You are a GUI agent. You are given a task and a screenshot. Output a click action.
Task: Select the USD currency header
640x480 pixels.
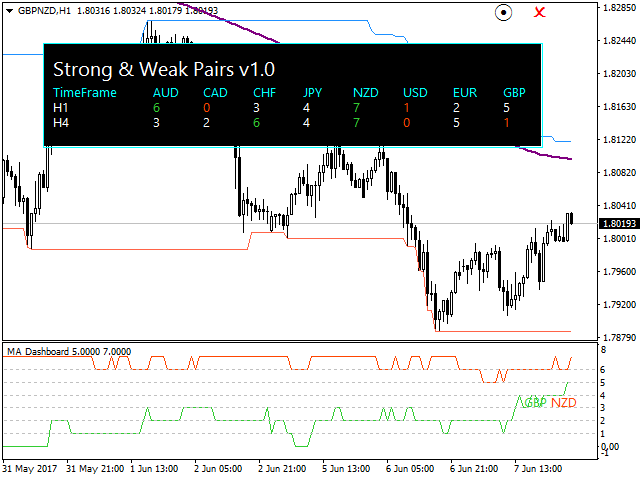[x=415, y=93]
